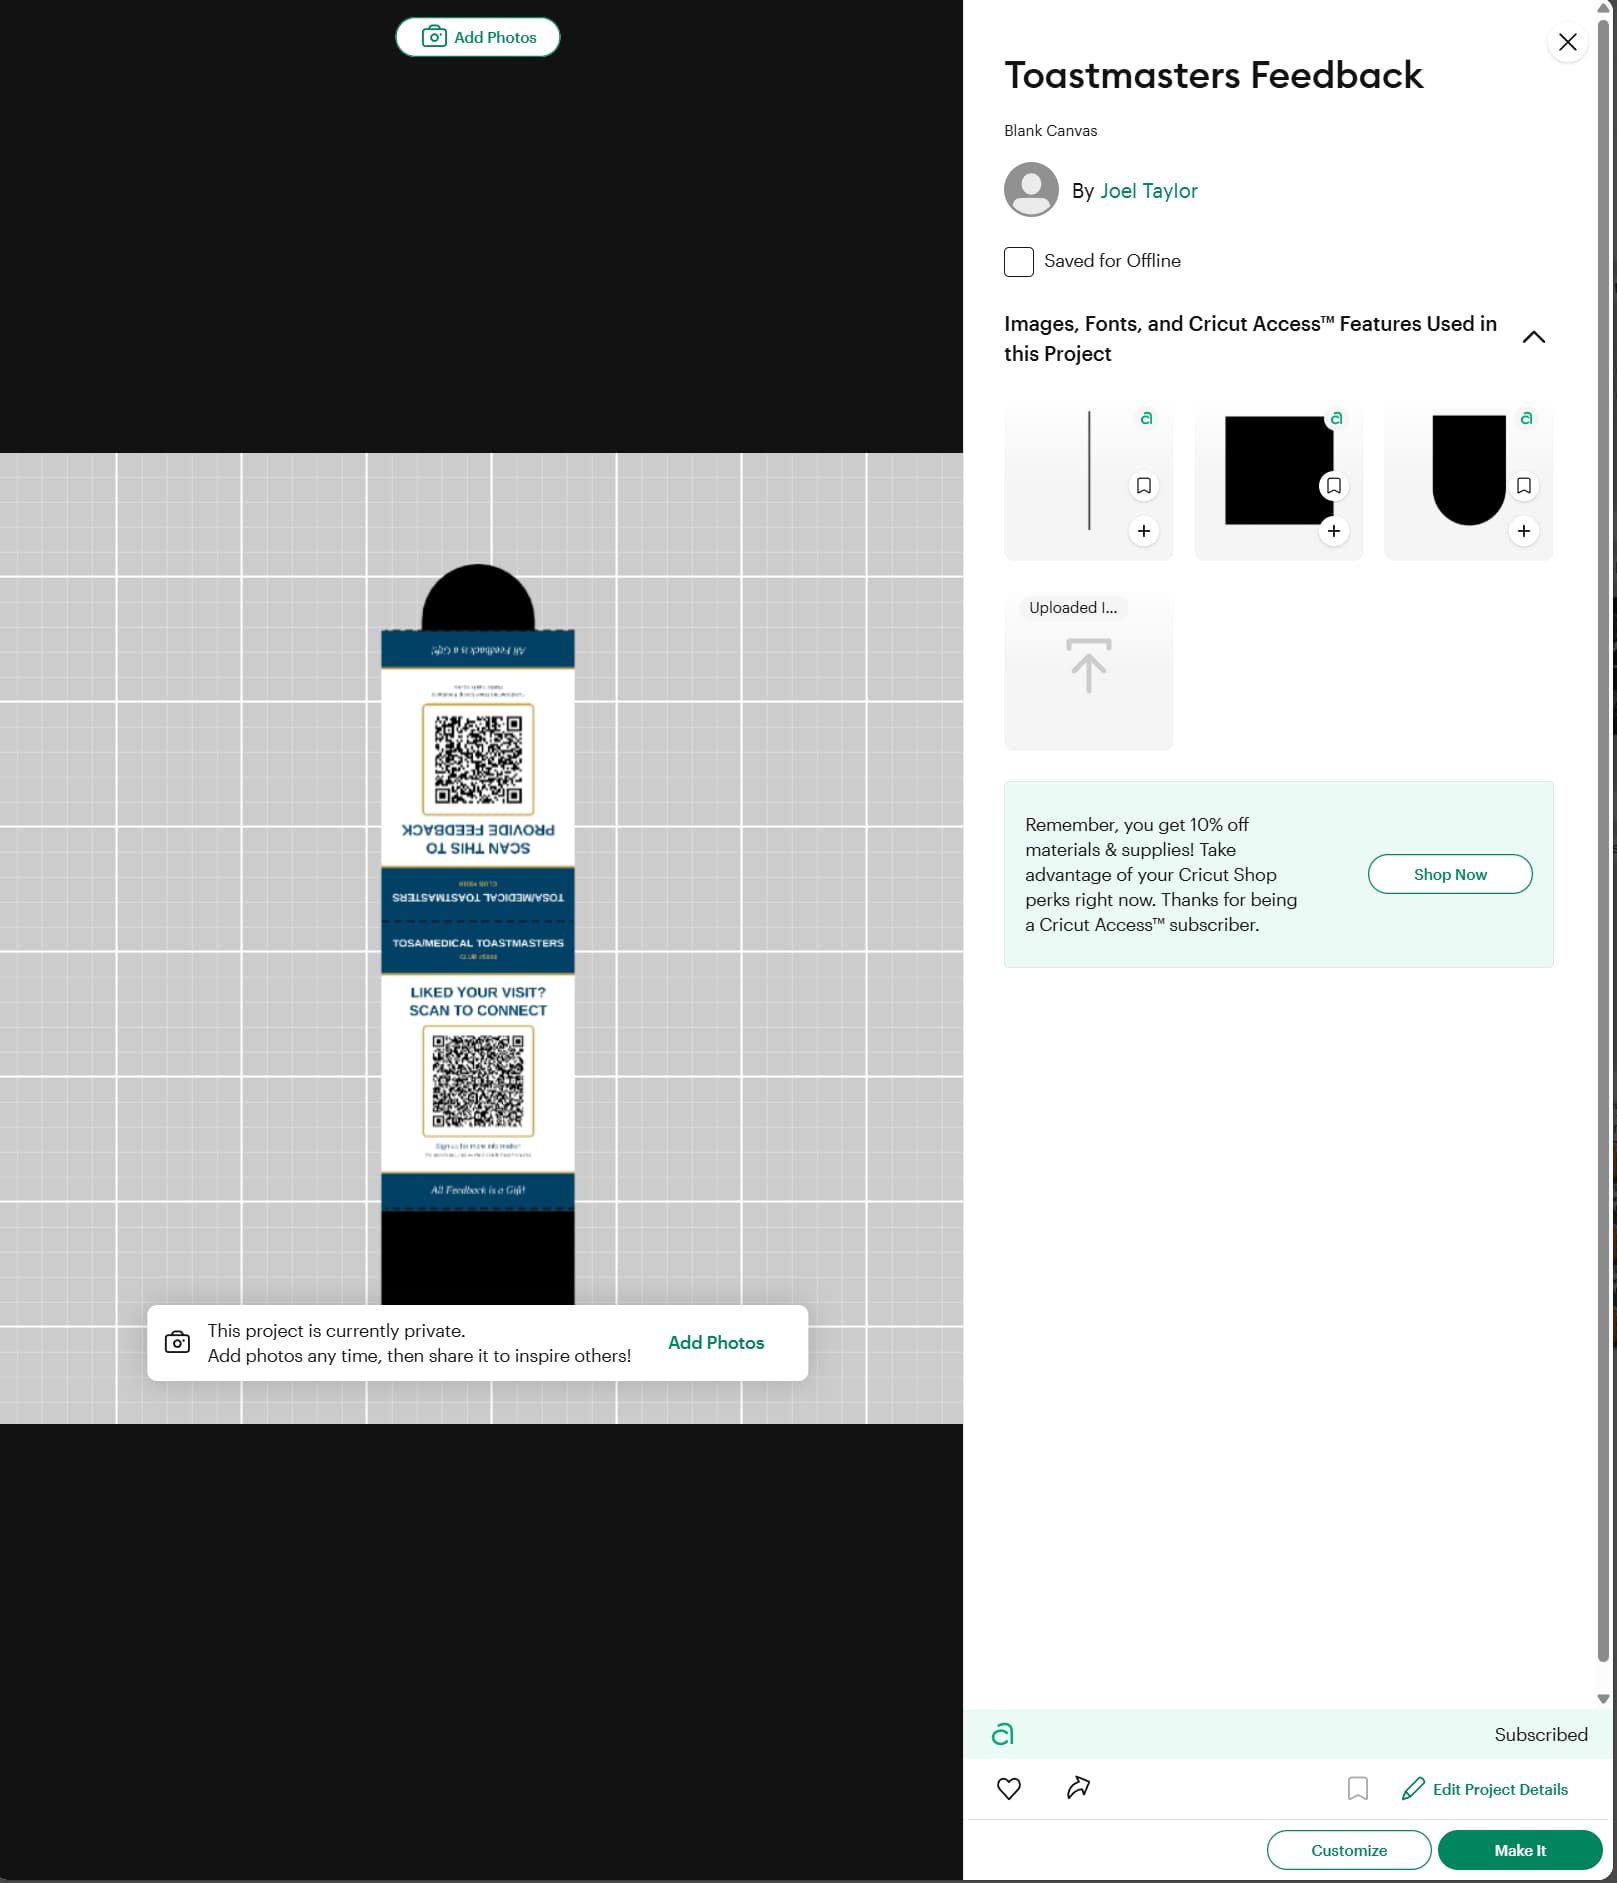Share the project using the arrow icon
The height and width of the screenshot is (1883, 1617).
[1078, 1788]
